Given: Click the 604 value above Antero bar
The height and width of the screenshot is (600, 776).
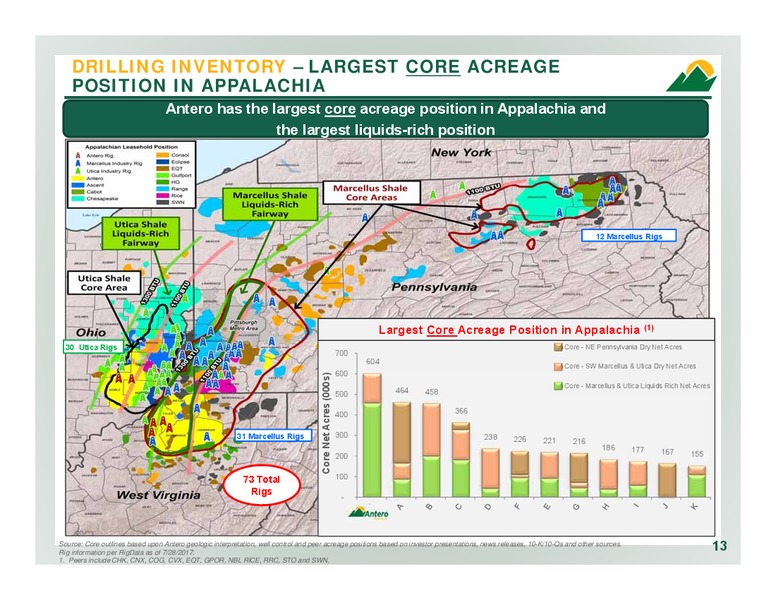Looking at the screenshot, I should (373, 362).
